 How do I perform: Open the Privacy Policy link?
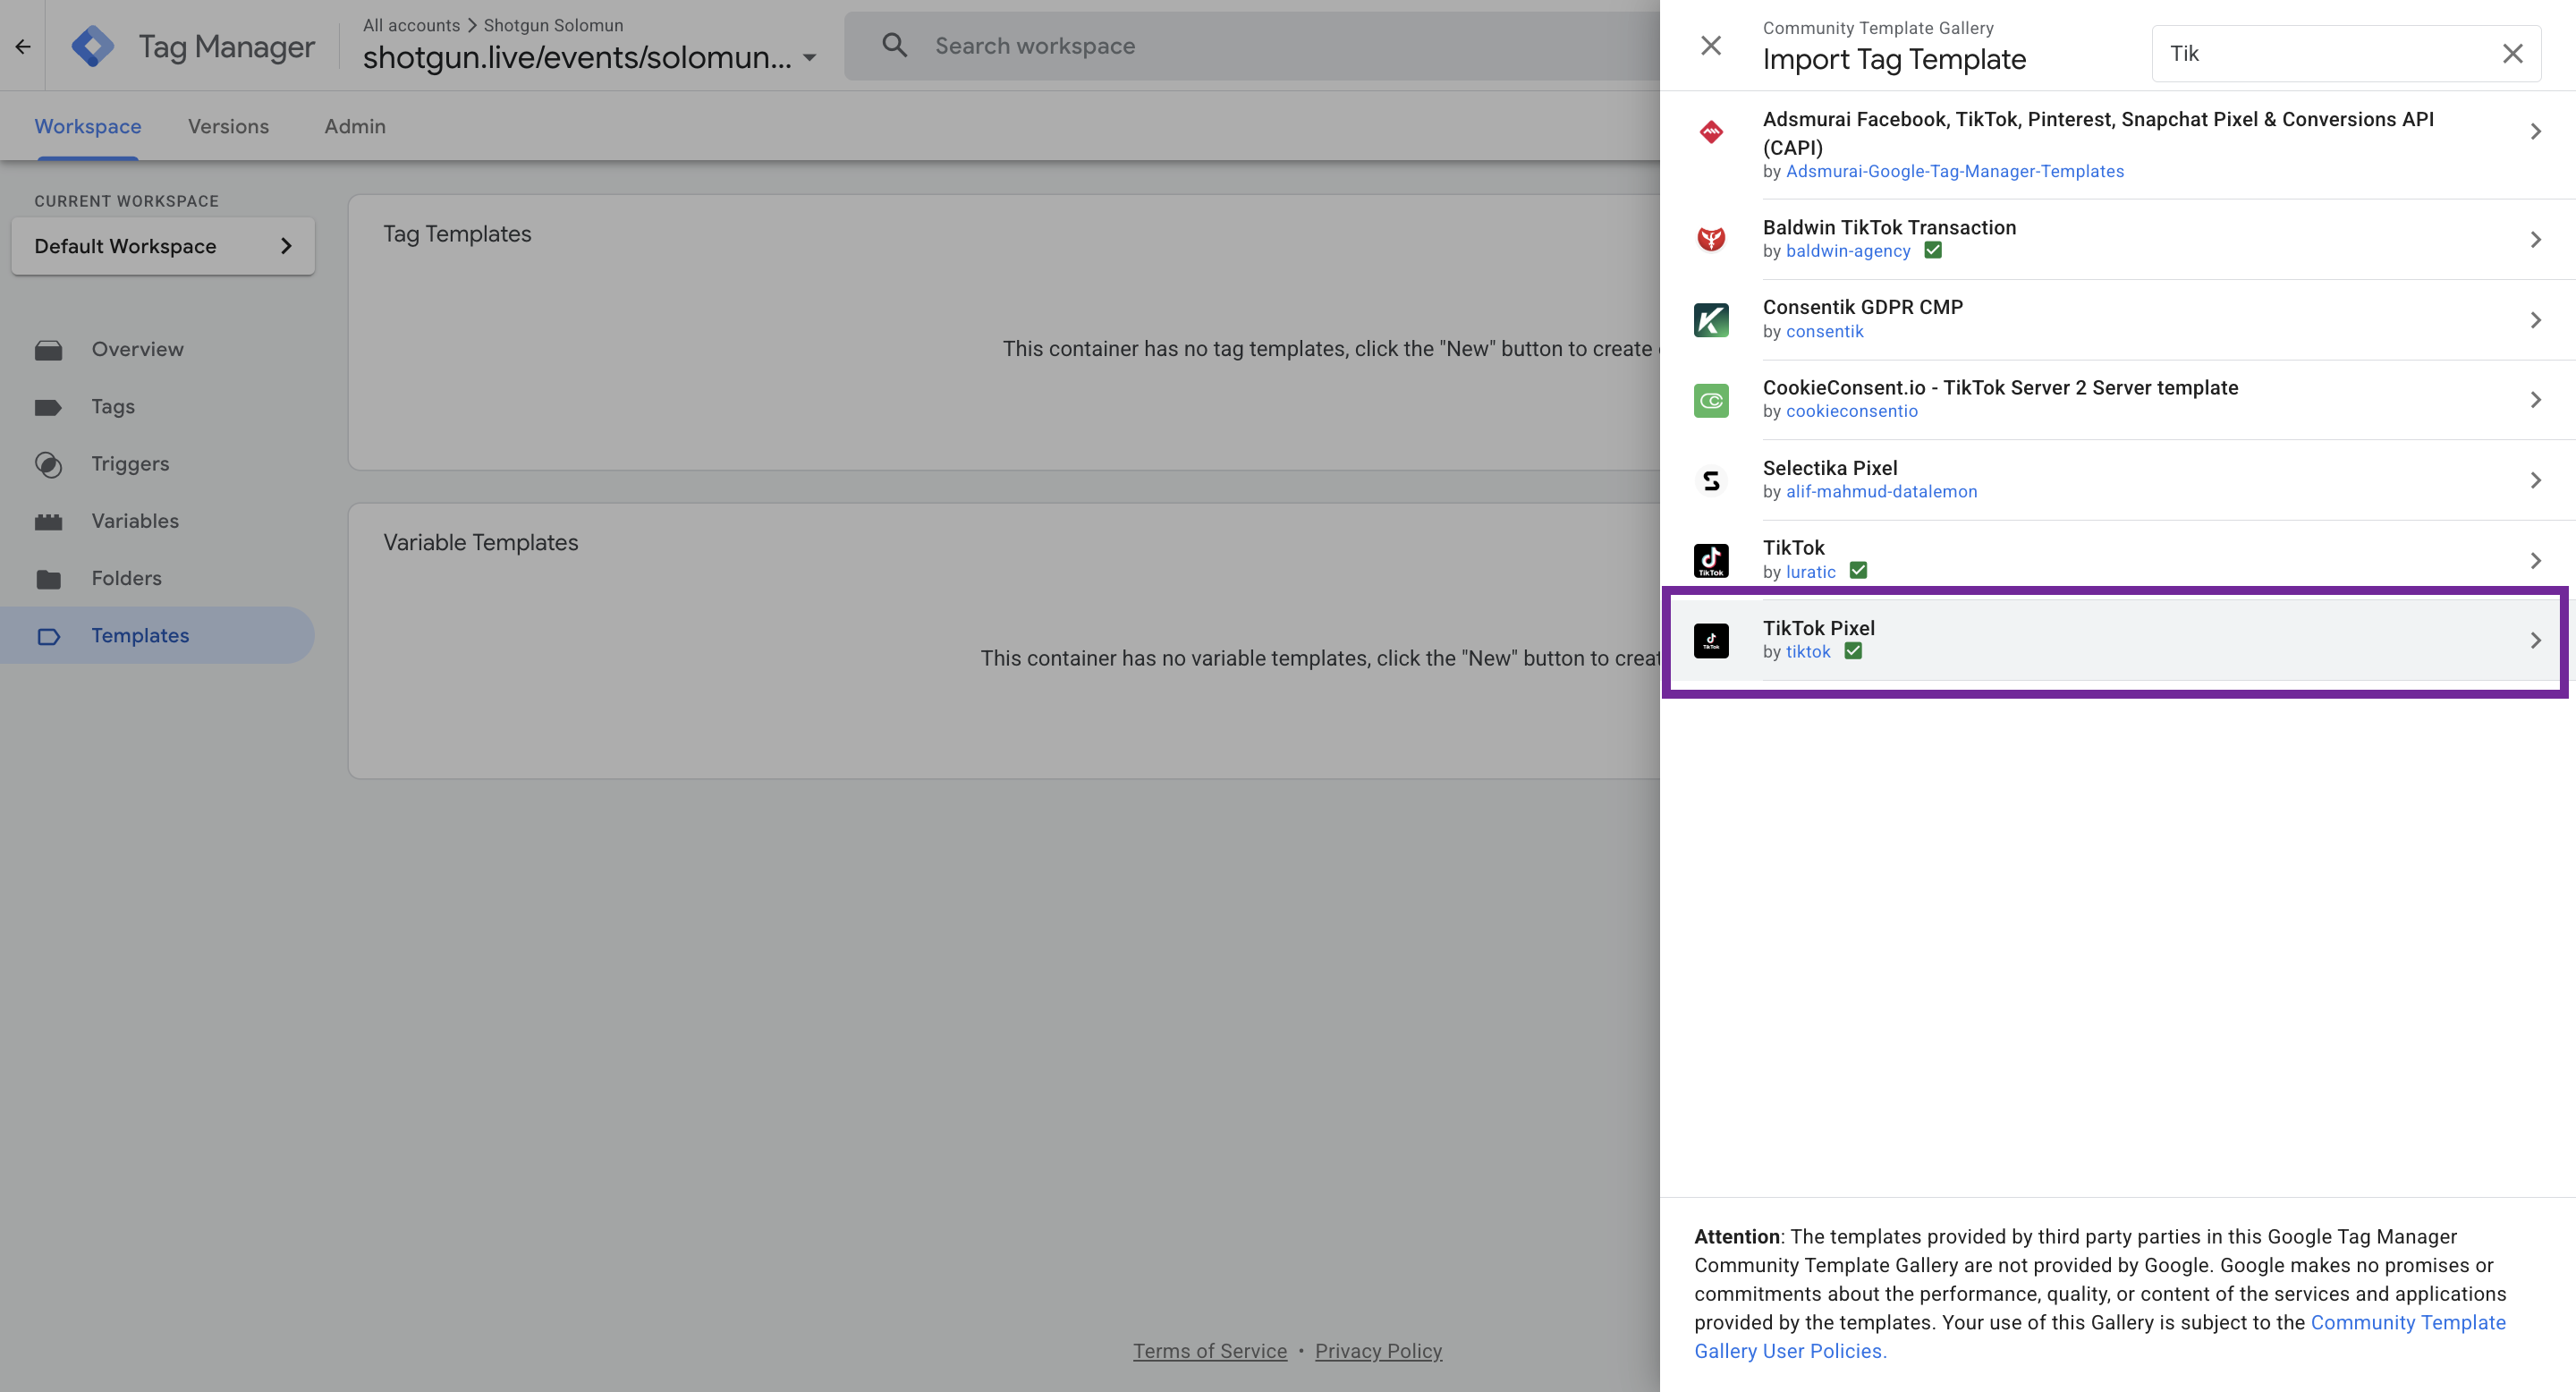(x=1378, y=1352)
